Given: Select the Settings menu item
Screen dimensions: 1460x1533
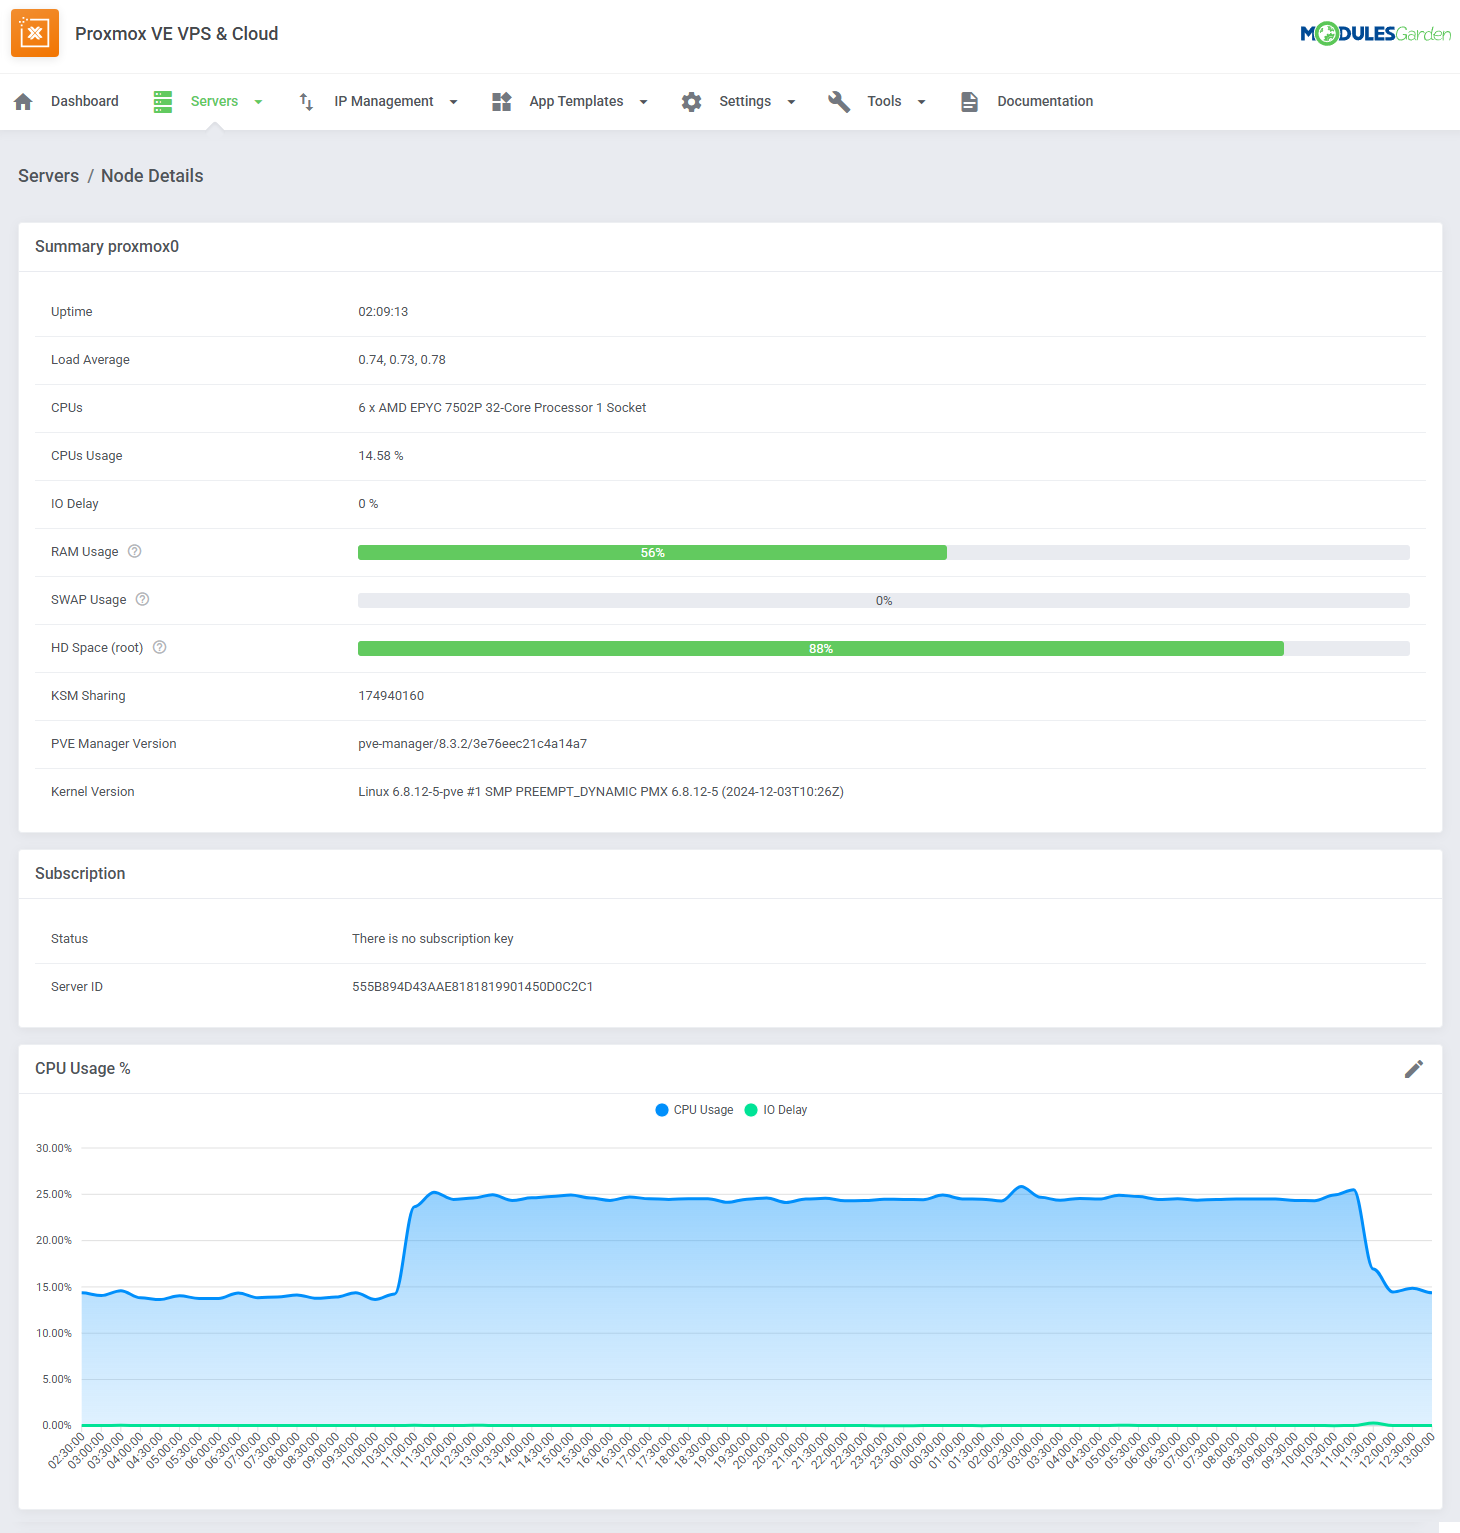Looking at the screenshot, I should coord(745,101).
